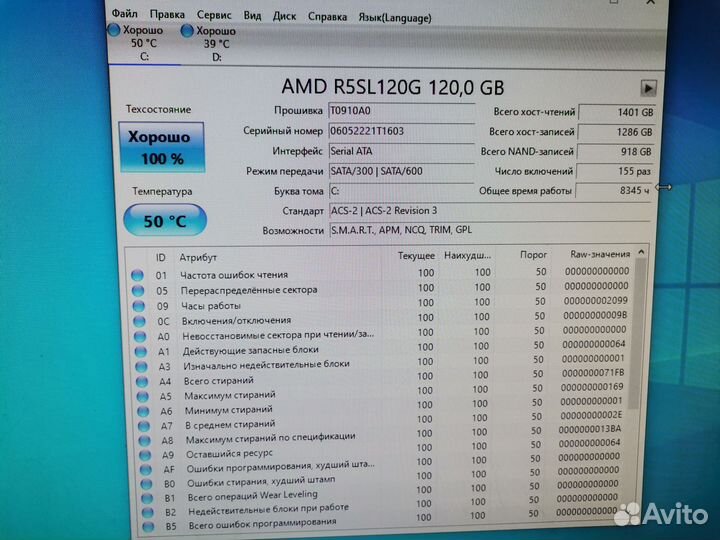Click the total working time value 8345 ч
Image resolution: width=720 pixels, height=540 pixels.
pos(613,191)
